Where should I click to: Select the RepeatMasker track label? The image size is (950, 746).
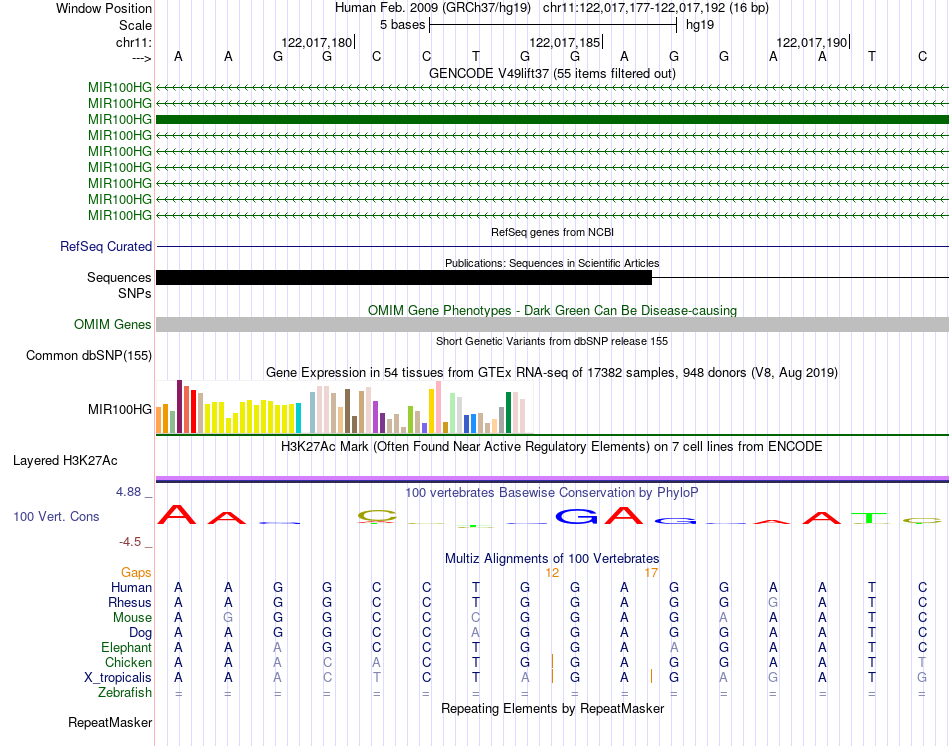point(110,722)
